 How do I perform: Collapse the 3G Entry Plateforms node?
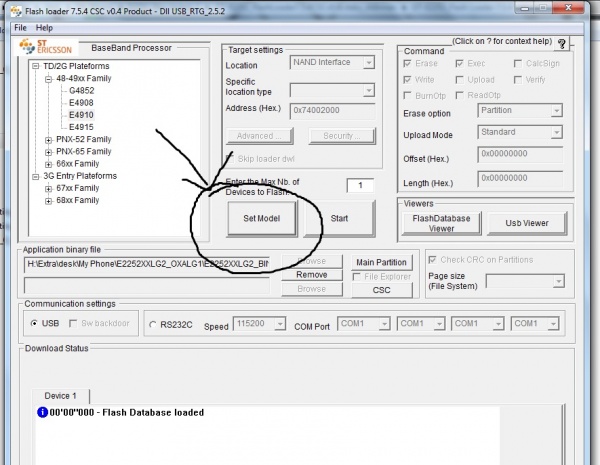point(36,176)
